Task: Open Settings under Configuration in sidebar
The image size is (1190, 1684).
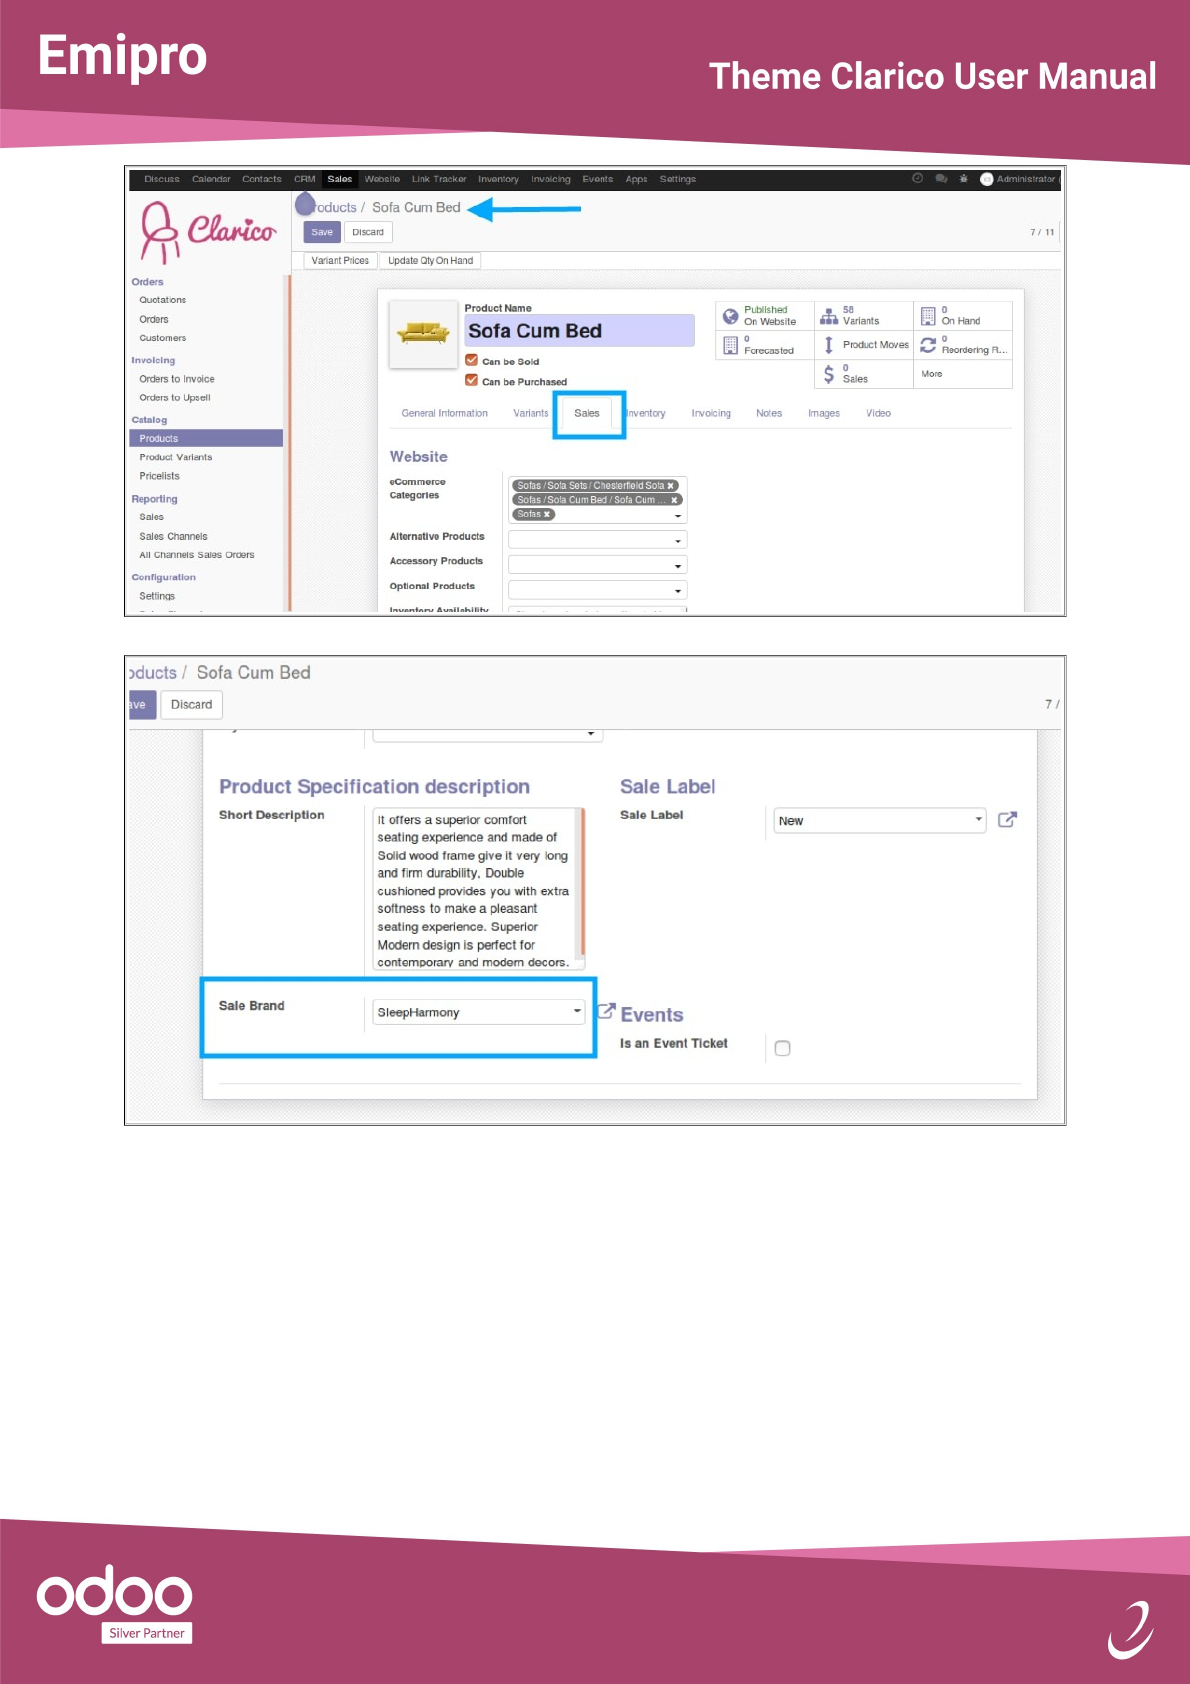Action: pyautogui.click(x=157, y=596)
